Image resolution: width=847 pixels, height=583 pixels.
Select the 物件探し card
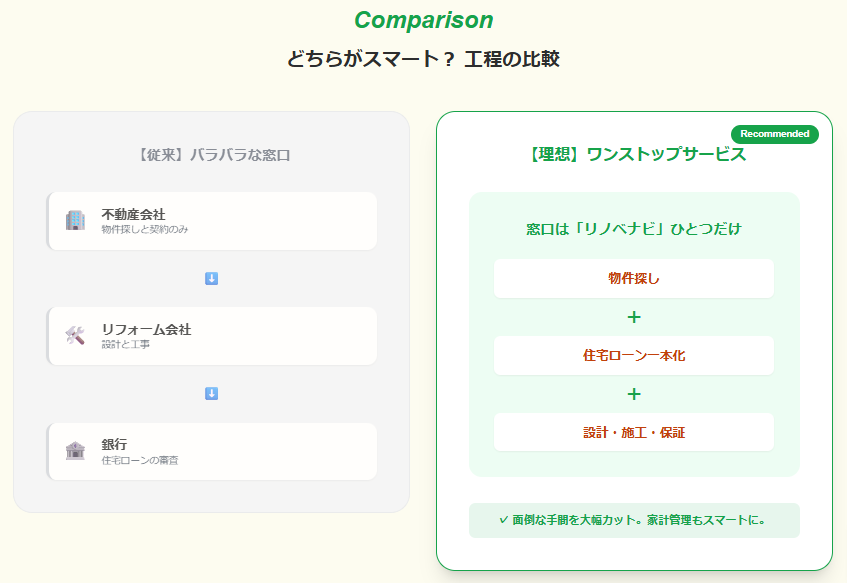634,279
